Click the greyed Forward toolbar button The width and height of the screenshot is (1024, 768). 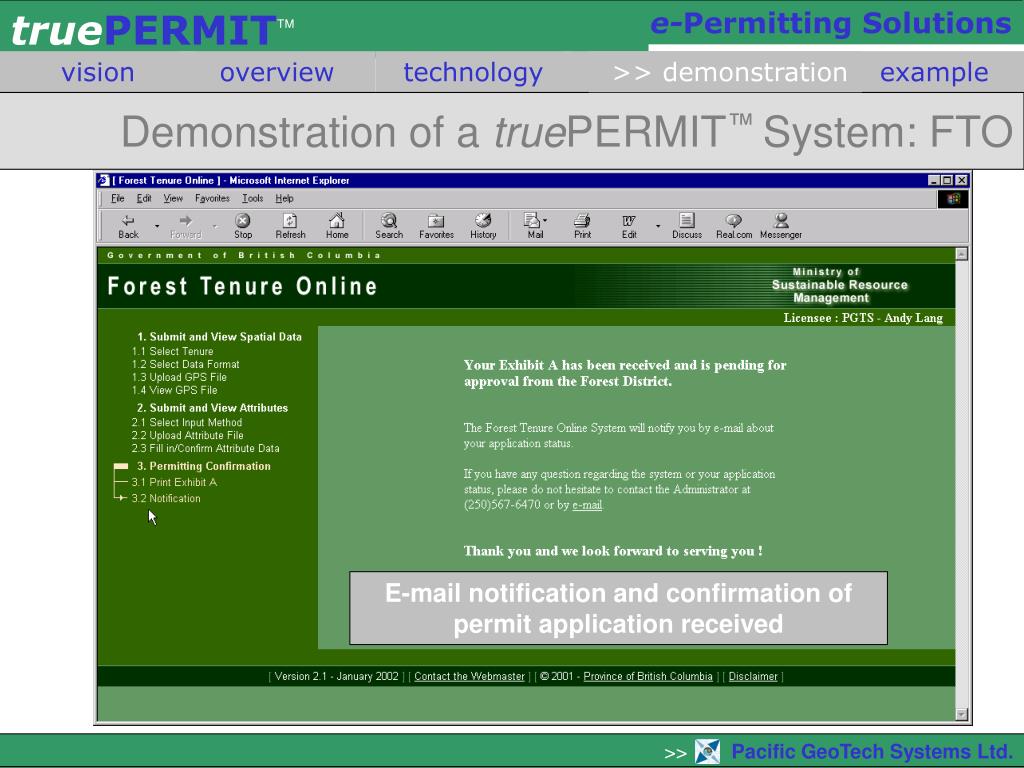[x=185, y=226]
